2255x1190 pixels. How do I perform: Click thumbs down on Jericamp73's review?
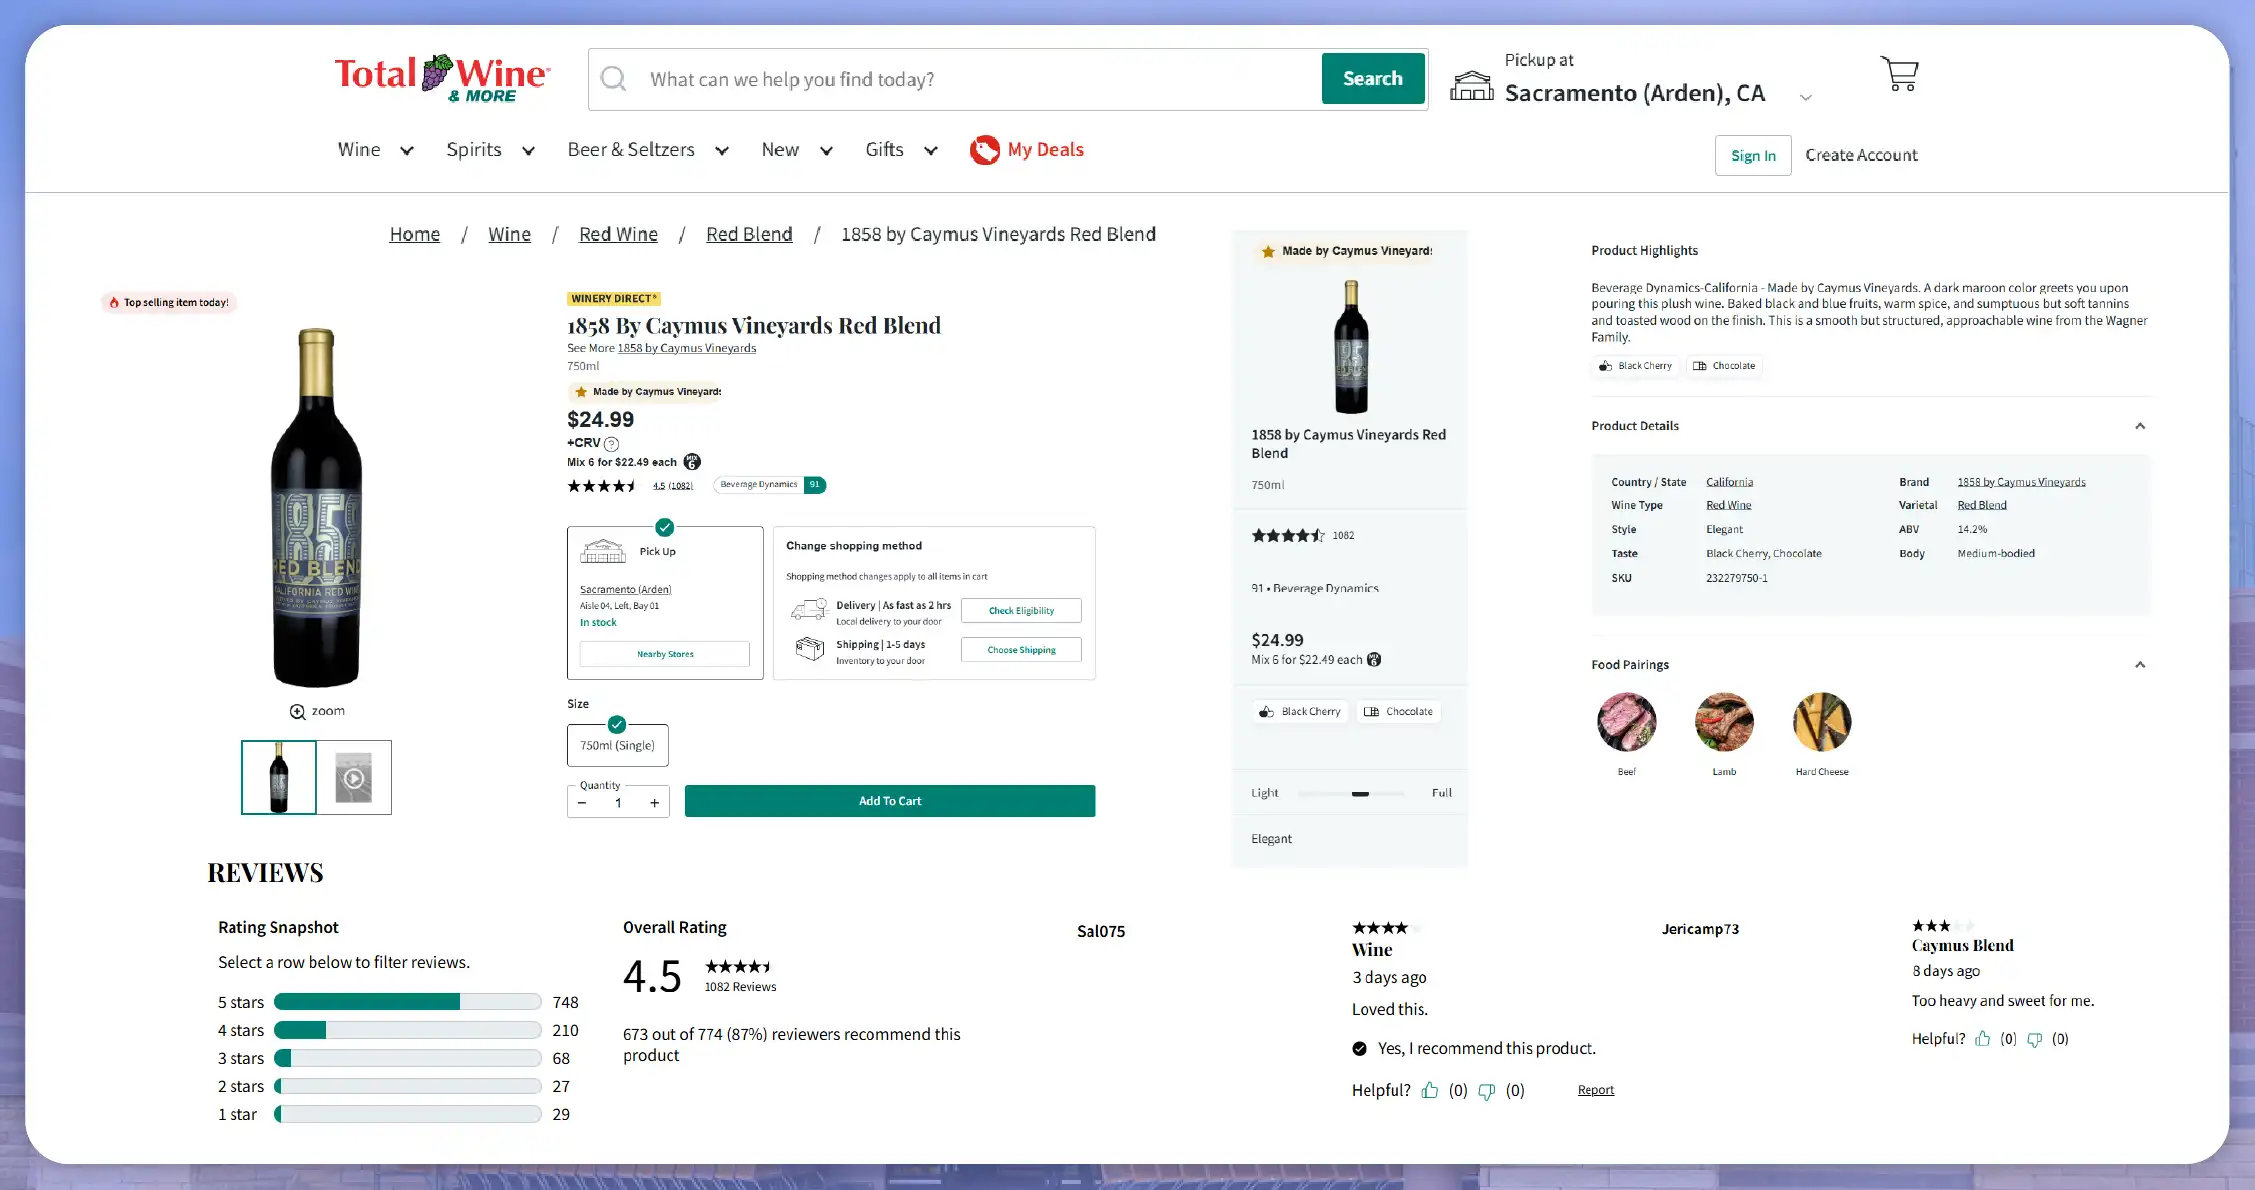coord(2035,1040)
